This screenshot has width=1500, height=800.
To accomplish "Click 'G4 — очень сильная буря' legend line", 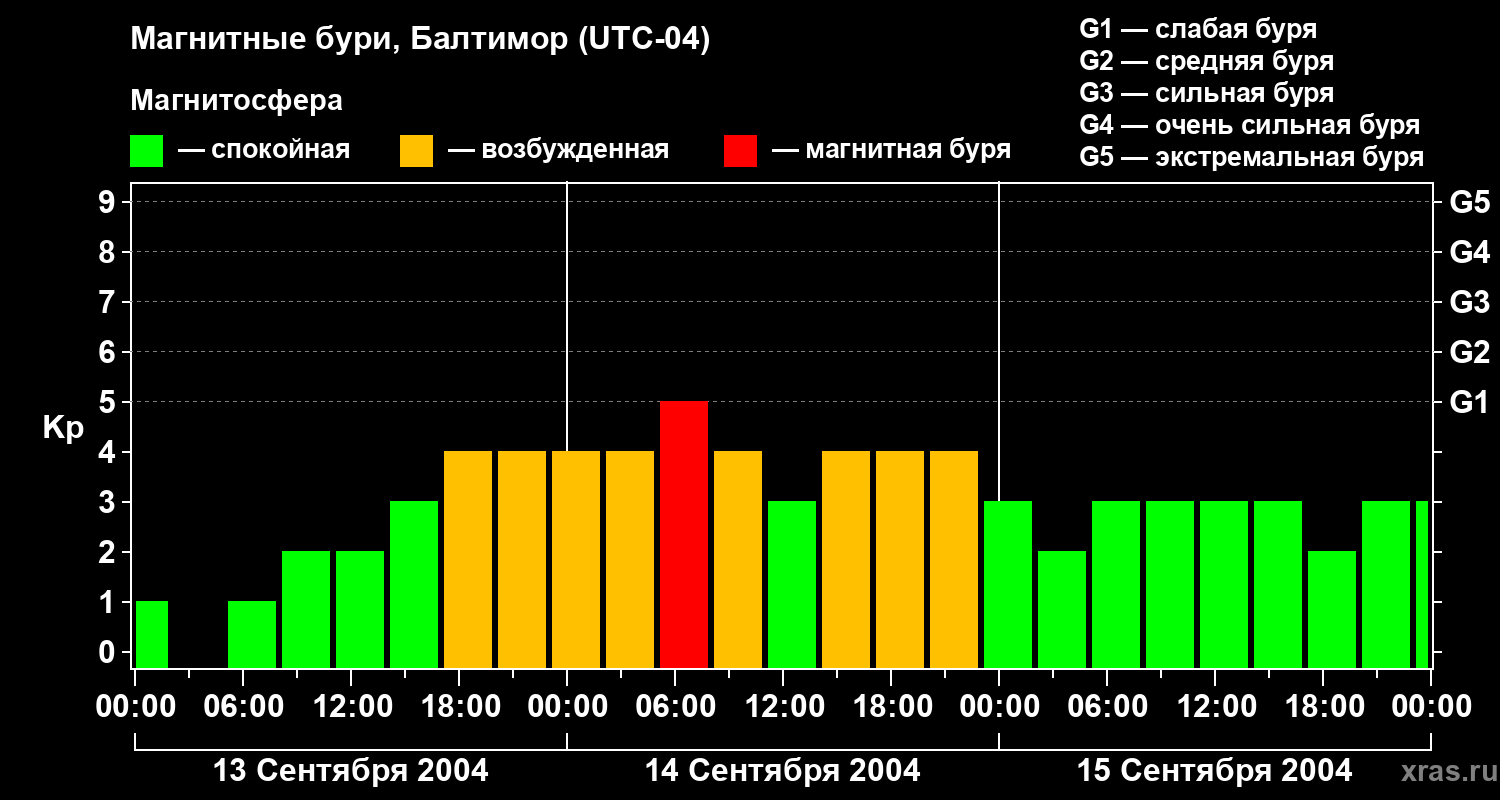I will pyautogui.click(x=1250, y=125).
